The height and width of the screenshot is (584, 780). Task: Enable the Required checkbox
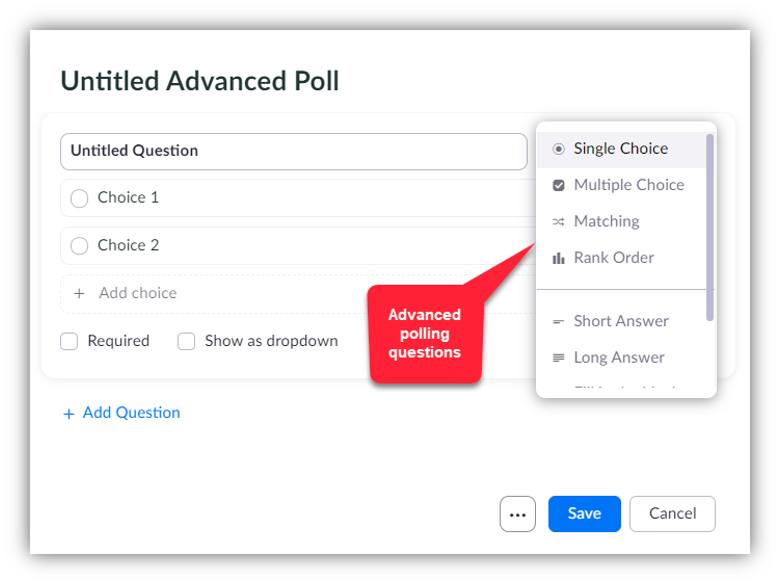click(69, 341)
